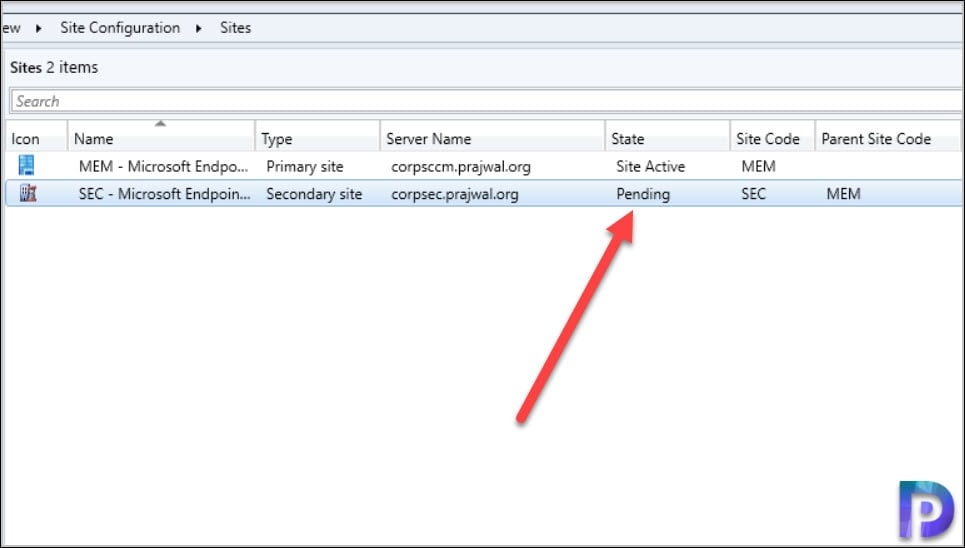
Task: Click server name corpsccm.prajwal.org
Action: [461, 166]
